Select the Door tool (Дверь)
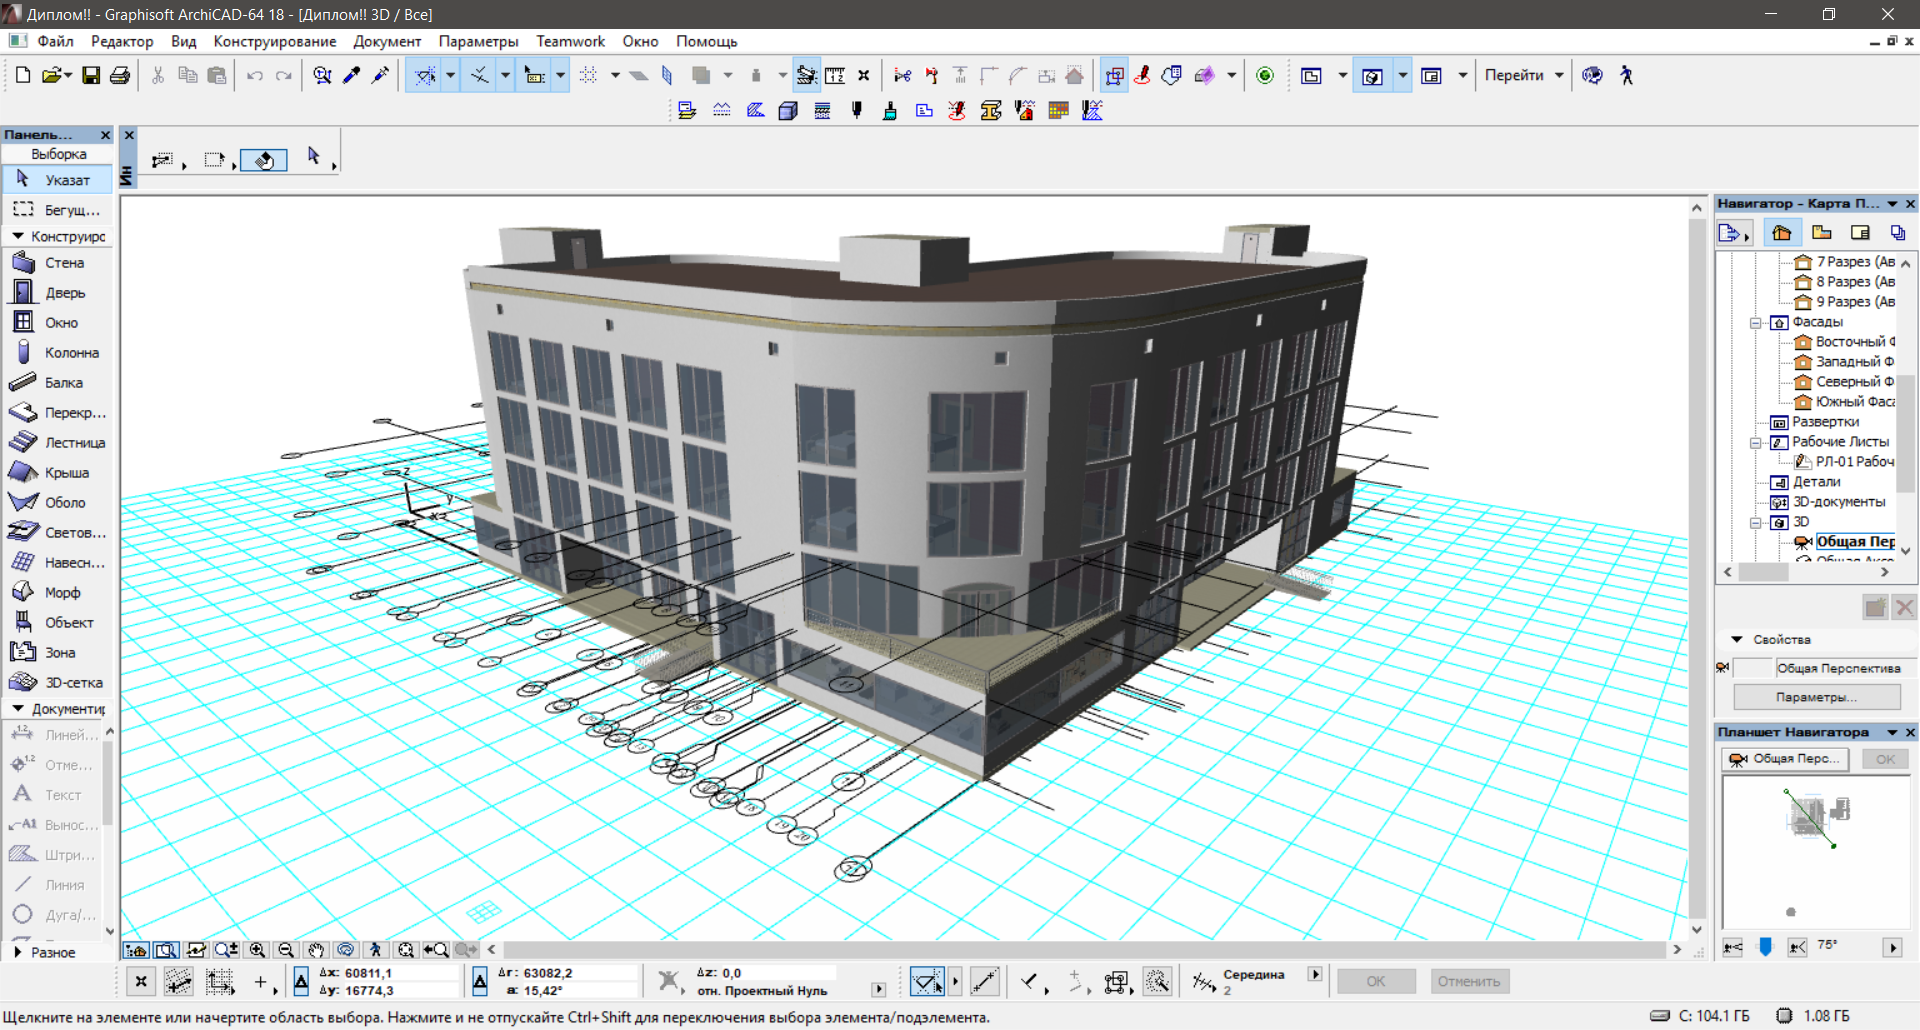The image size is (1920, 1030). (x=58, y=293)
